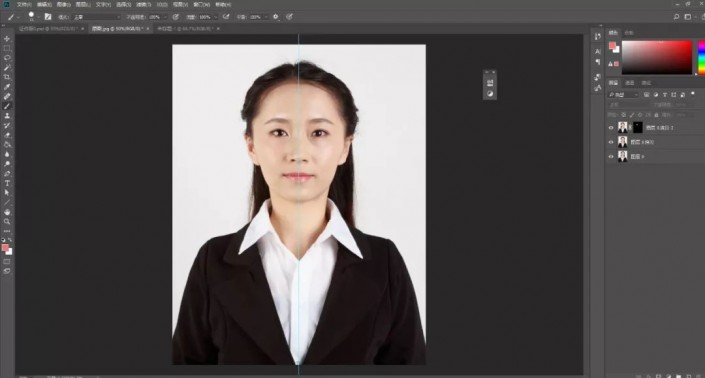
Task: Select the Lasso tool
Action: point(7,58)
